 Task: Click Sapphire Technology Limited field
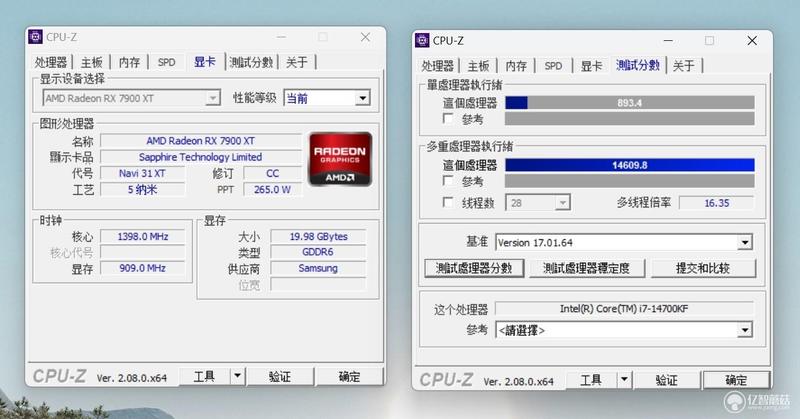coord(201,157)
